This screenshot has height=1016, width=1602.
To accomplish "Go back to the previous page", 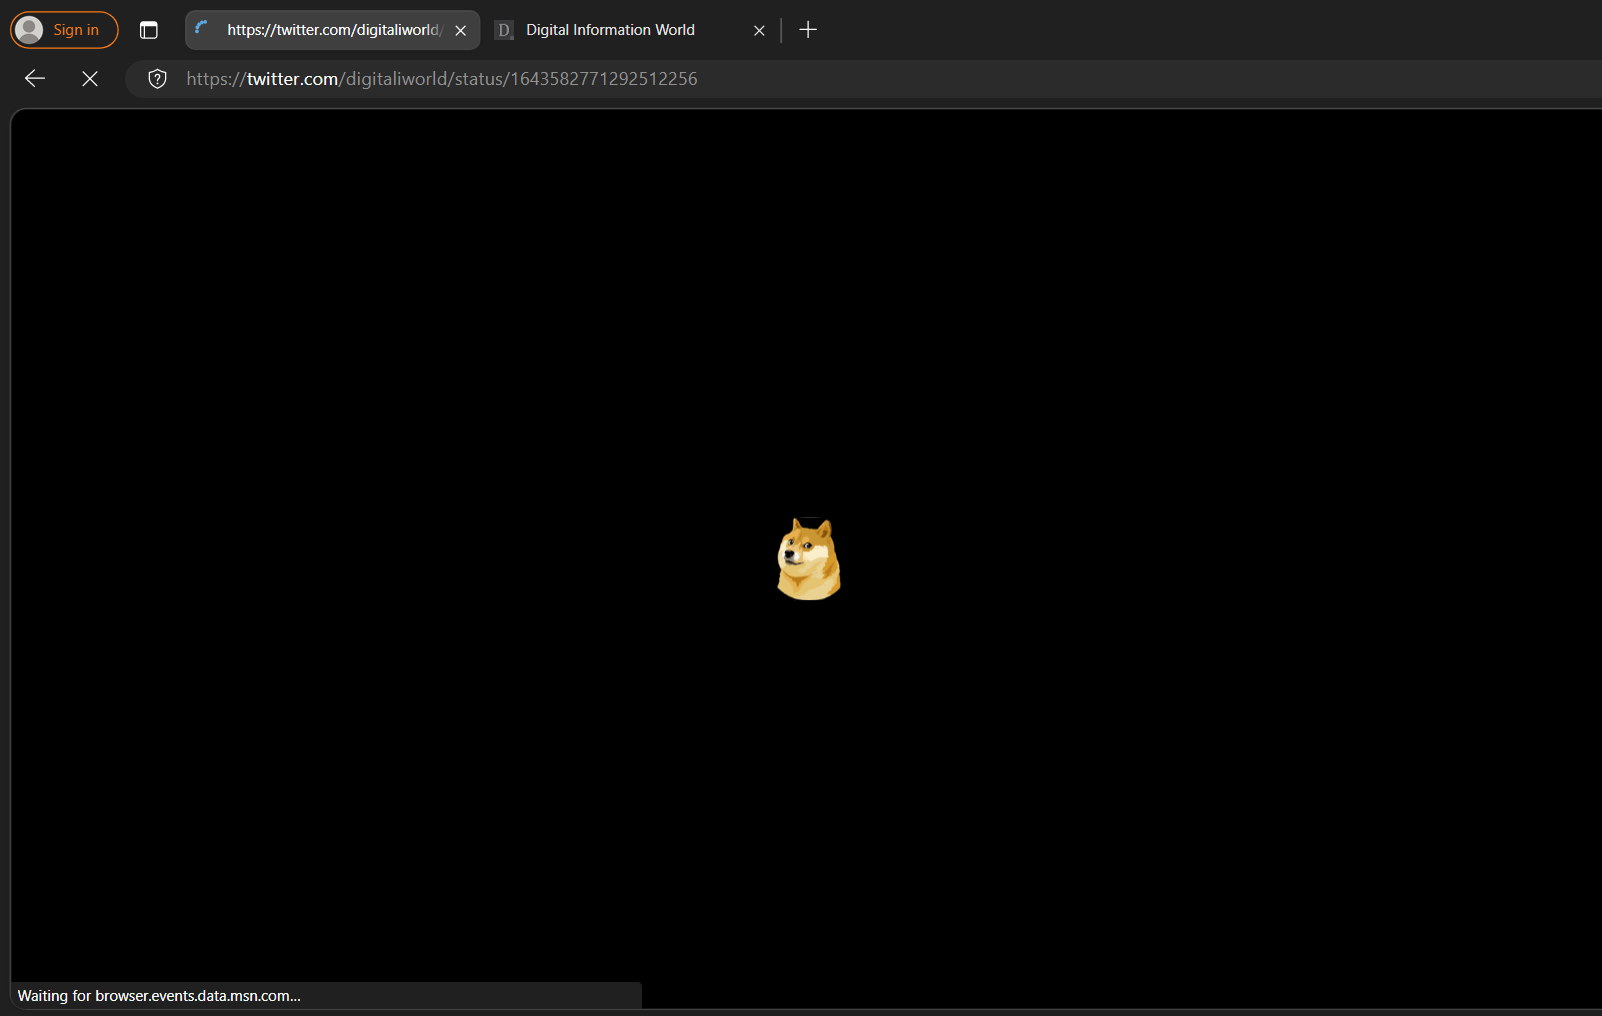I will pyautogui.click(x=35, y=79).
